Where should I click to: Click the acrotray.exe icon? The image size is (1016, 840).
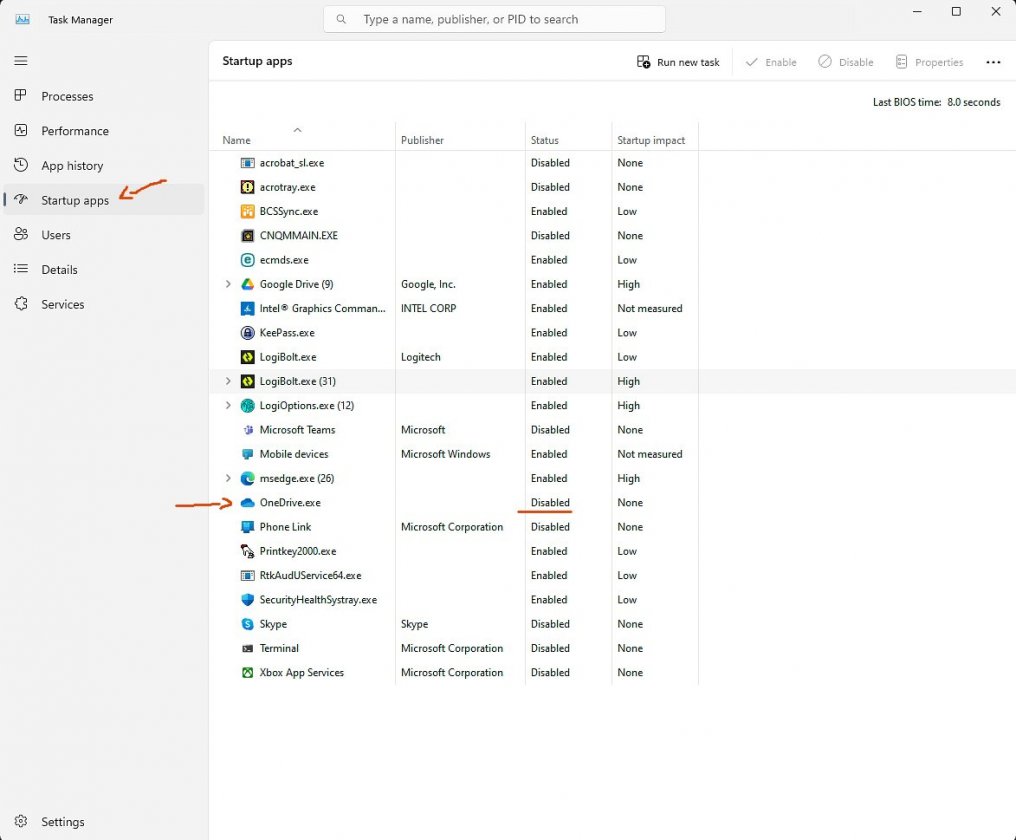click(x=248, y=187)
